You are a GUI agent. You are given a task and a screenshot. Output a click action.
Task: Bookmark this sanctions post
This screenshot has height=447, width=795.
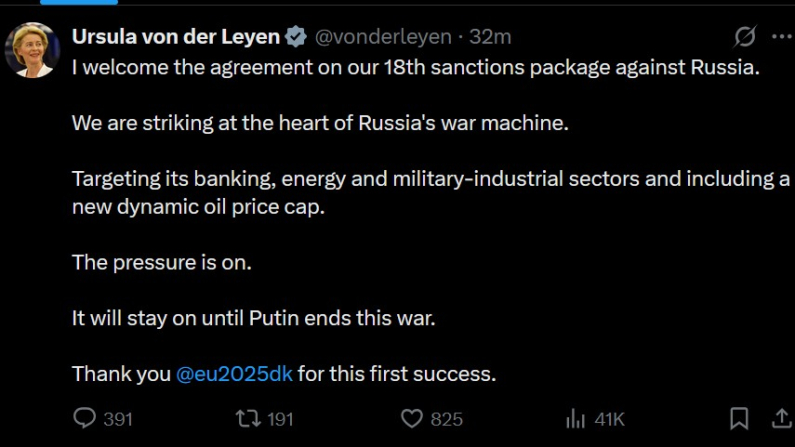[x=739, y=418]
